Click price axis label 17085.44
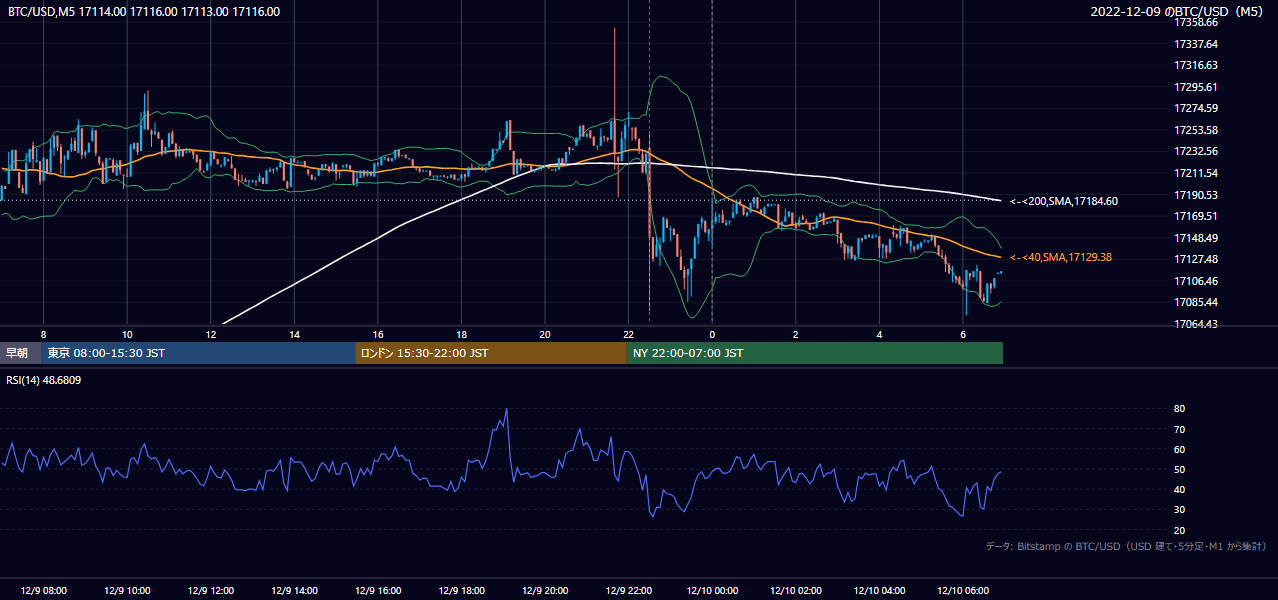The height and width of the screenshot is (600, 1278). pyautogui.click(x=1196, y=302)
